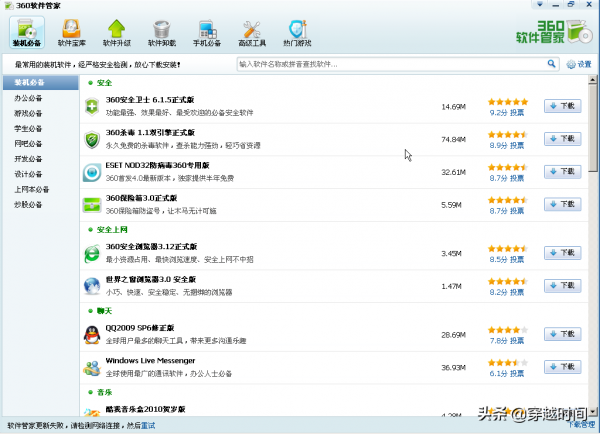
Task: Switch to 开发必备 sidebar category
Action: tap(29, 159)
